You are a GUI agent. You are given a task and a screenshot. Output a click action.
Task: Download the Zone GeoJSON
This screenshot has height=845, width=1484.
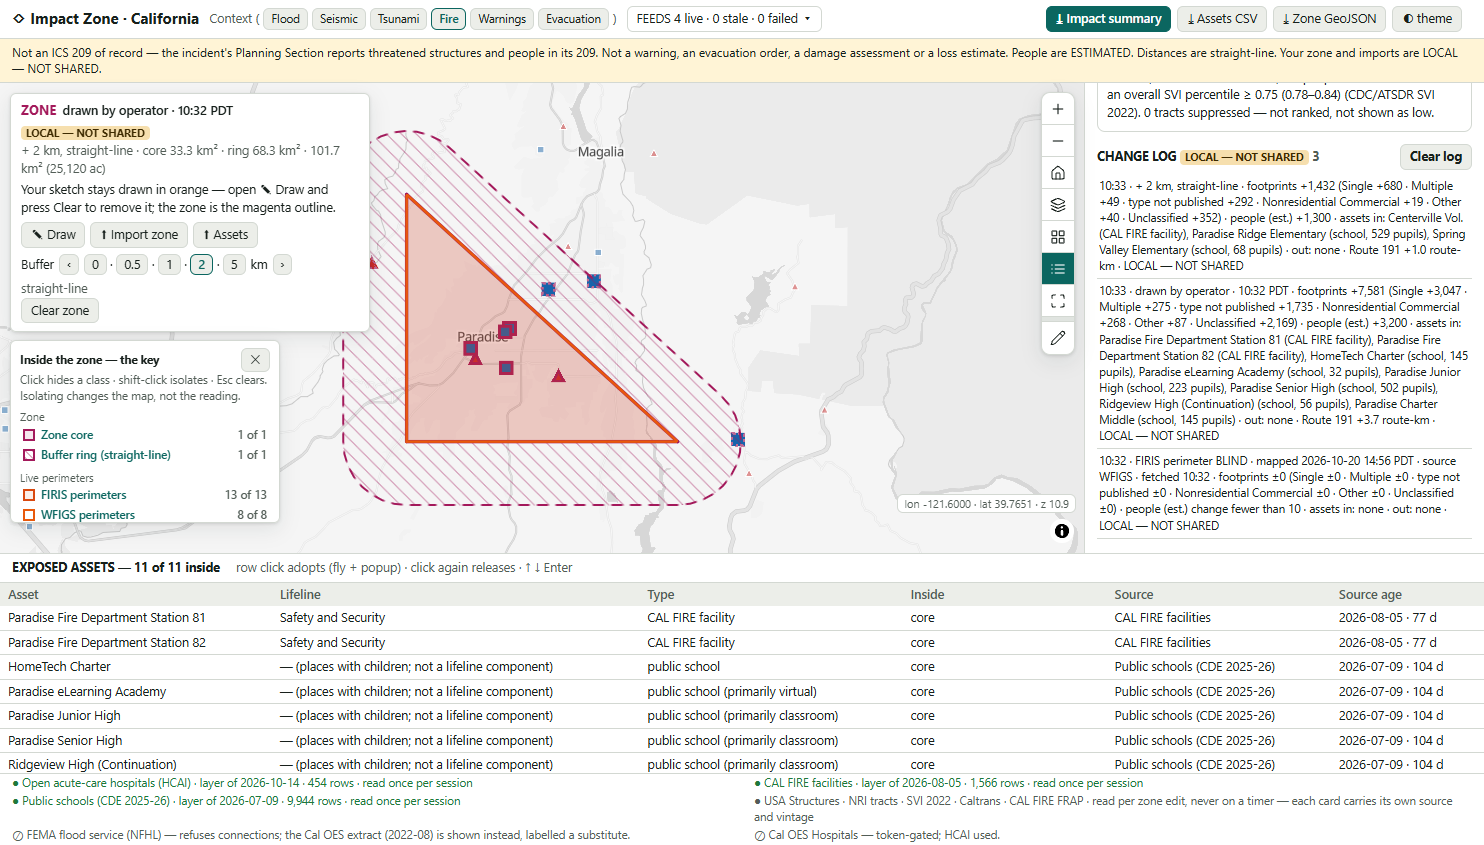[x=1329, y=18]
